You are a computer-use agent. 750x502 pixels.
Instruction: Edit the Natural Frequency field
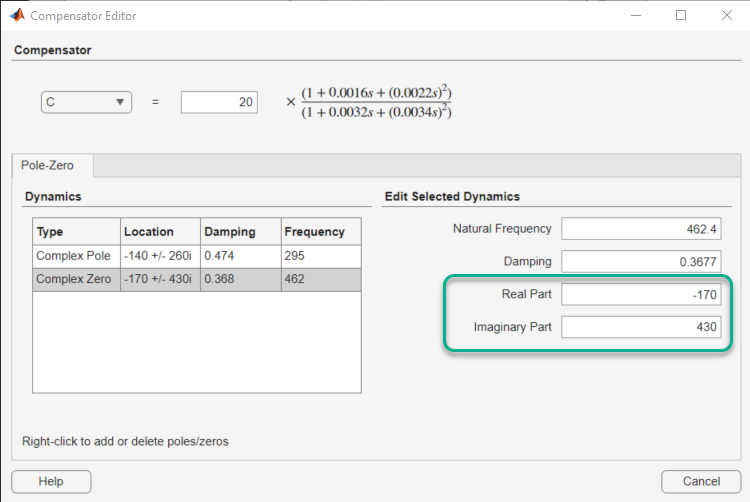[x=641, y=229]
